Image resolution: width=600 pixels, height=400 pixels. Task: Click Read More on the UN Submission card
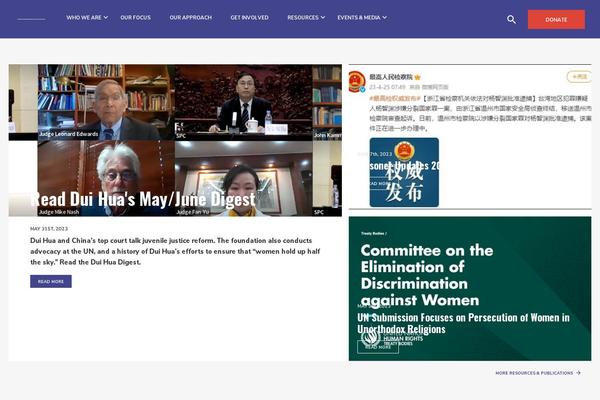(x=378, y=347)
